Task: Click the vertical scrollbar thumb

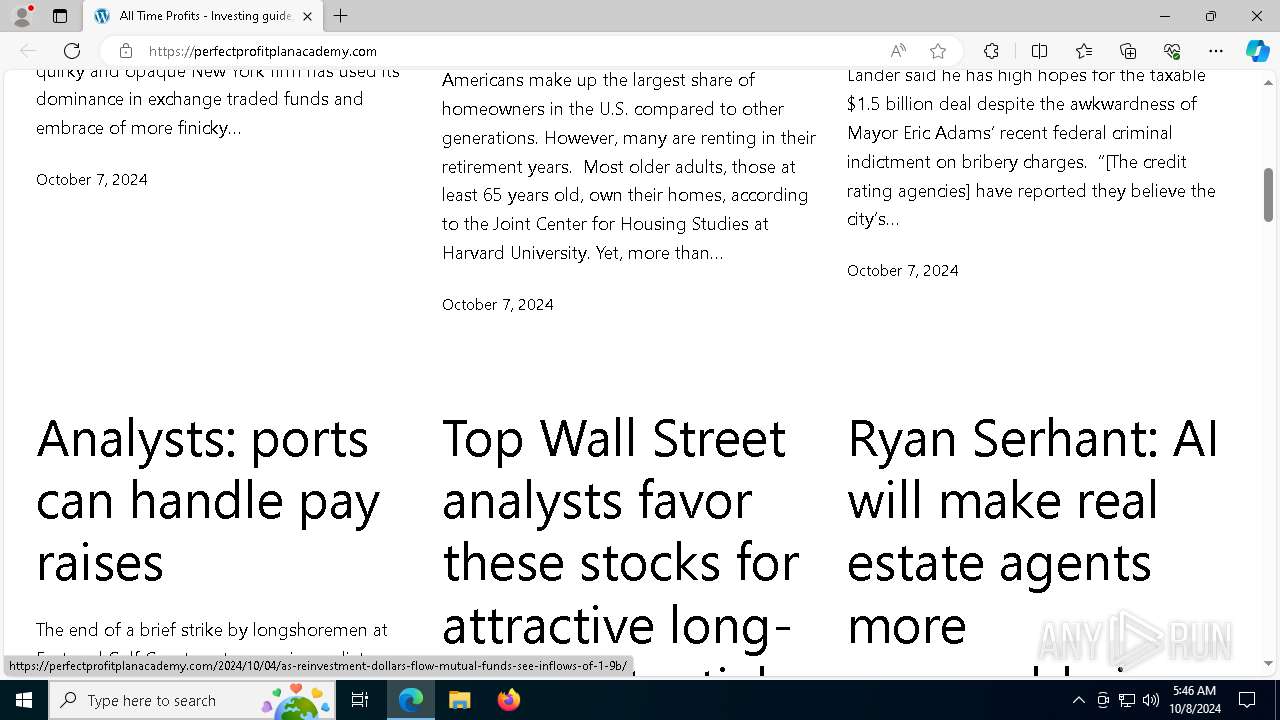Action: (x=1268, y=195)
